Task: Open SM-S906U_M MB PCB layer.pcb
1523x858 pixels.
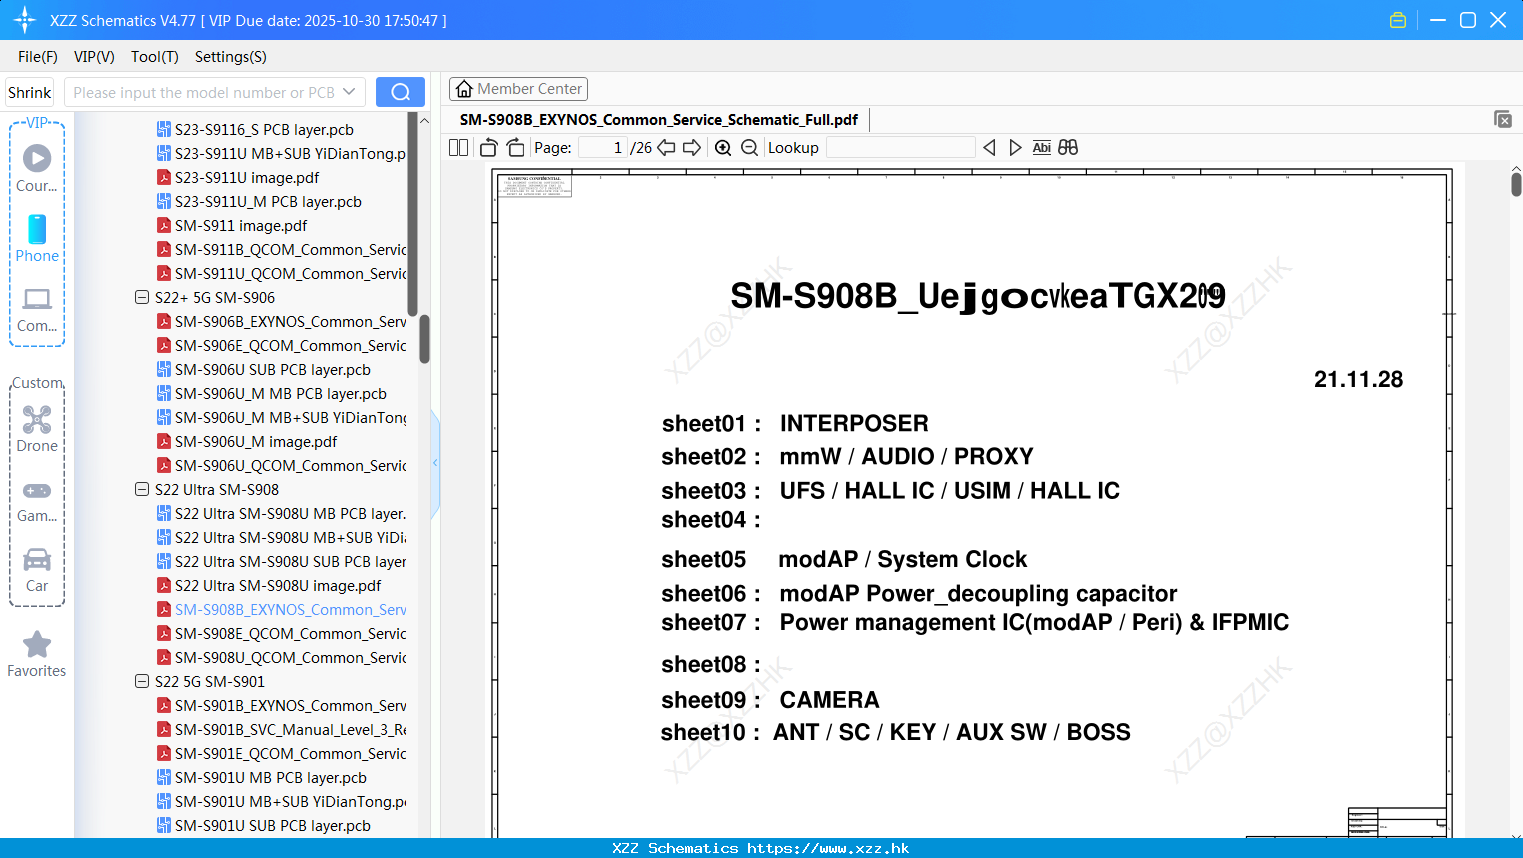Action: pyautogui.click(x=271, y=393)
